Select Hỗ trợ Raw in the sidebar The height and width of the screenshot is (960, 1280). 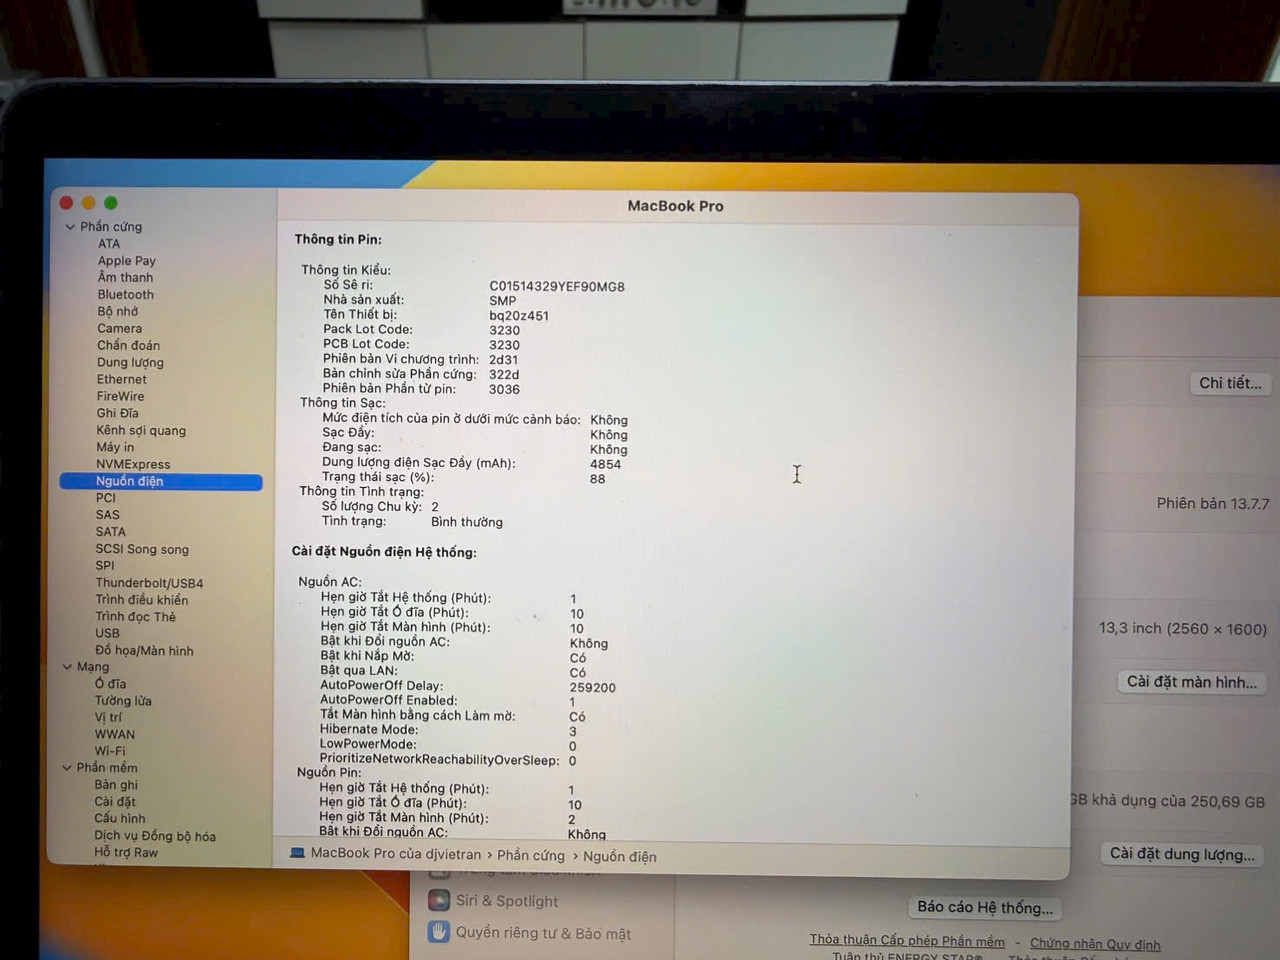pyautogui.click(x=126, y=853)
